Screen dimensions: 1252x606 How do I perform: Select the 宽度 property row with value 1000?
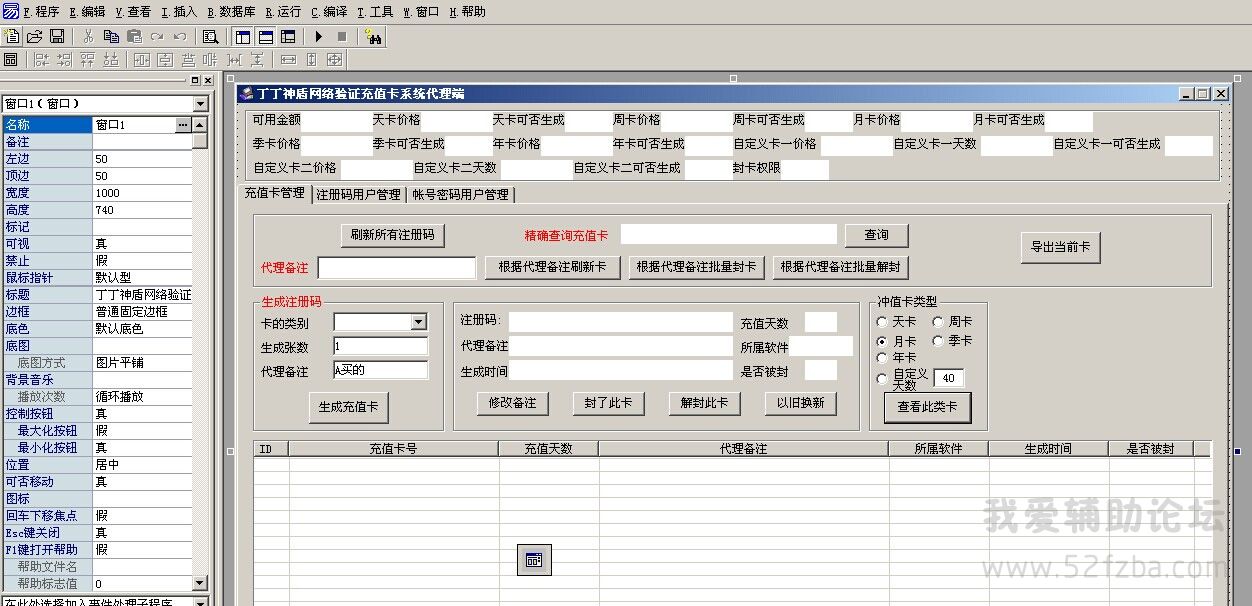[96, 193]
